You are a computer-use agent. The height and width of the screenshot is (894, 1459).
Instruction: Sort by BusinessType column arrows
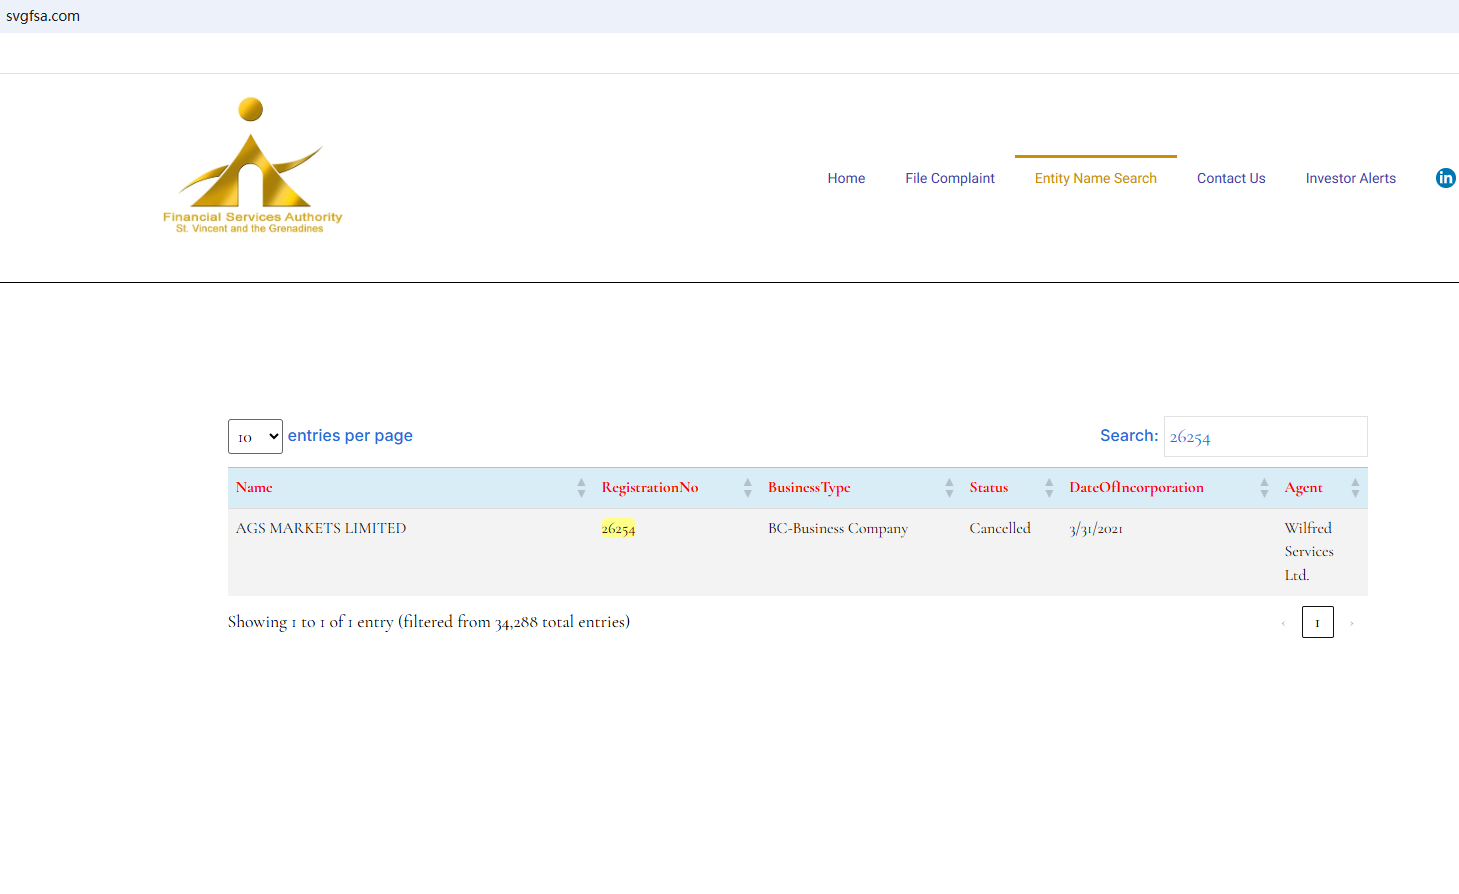[949, 488]
